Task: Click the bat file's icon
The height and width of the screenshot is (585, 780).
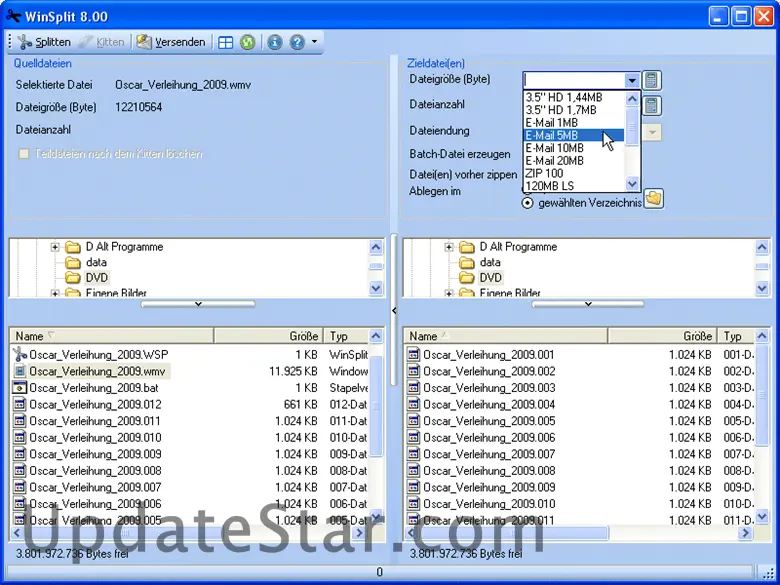Action: (x=19, y=388)
